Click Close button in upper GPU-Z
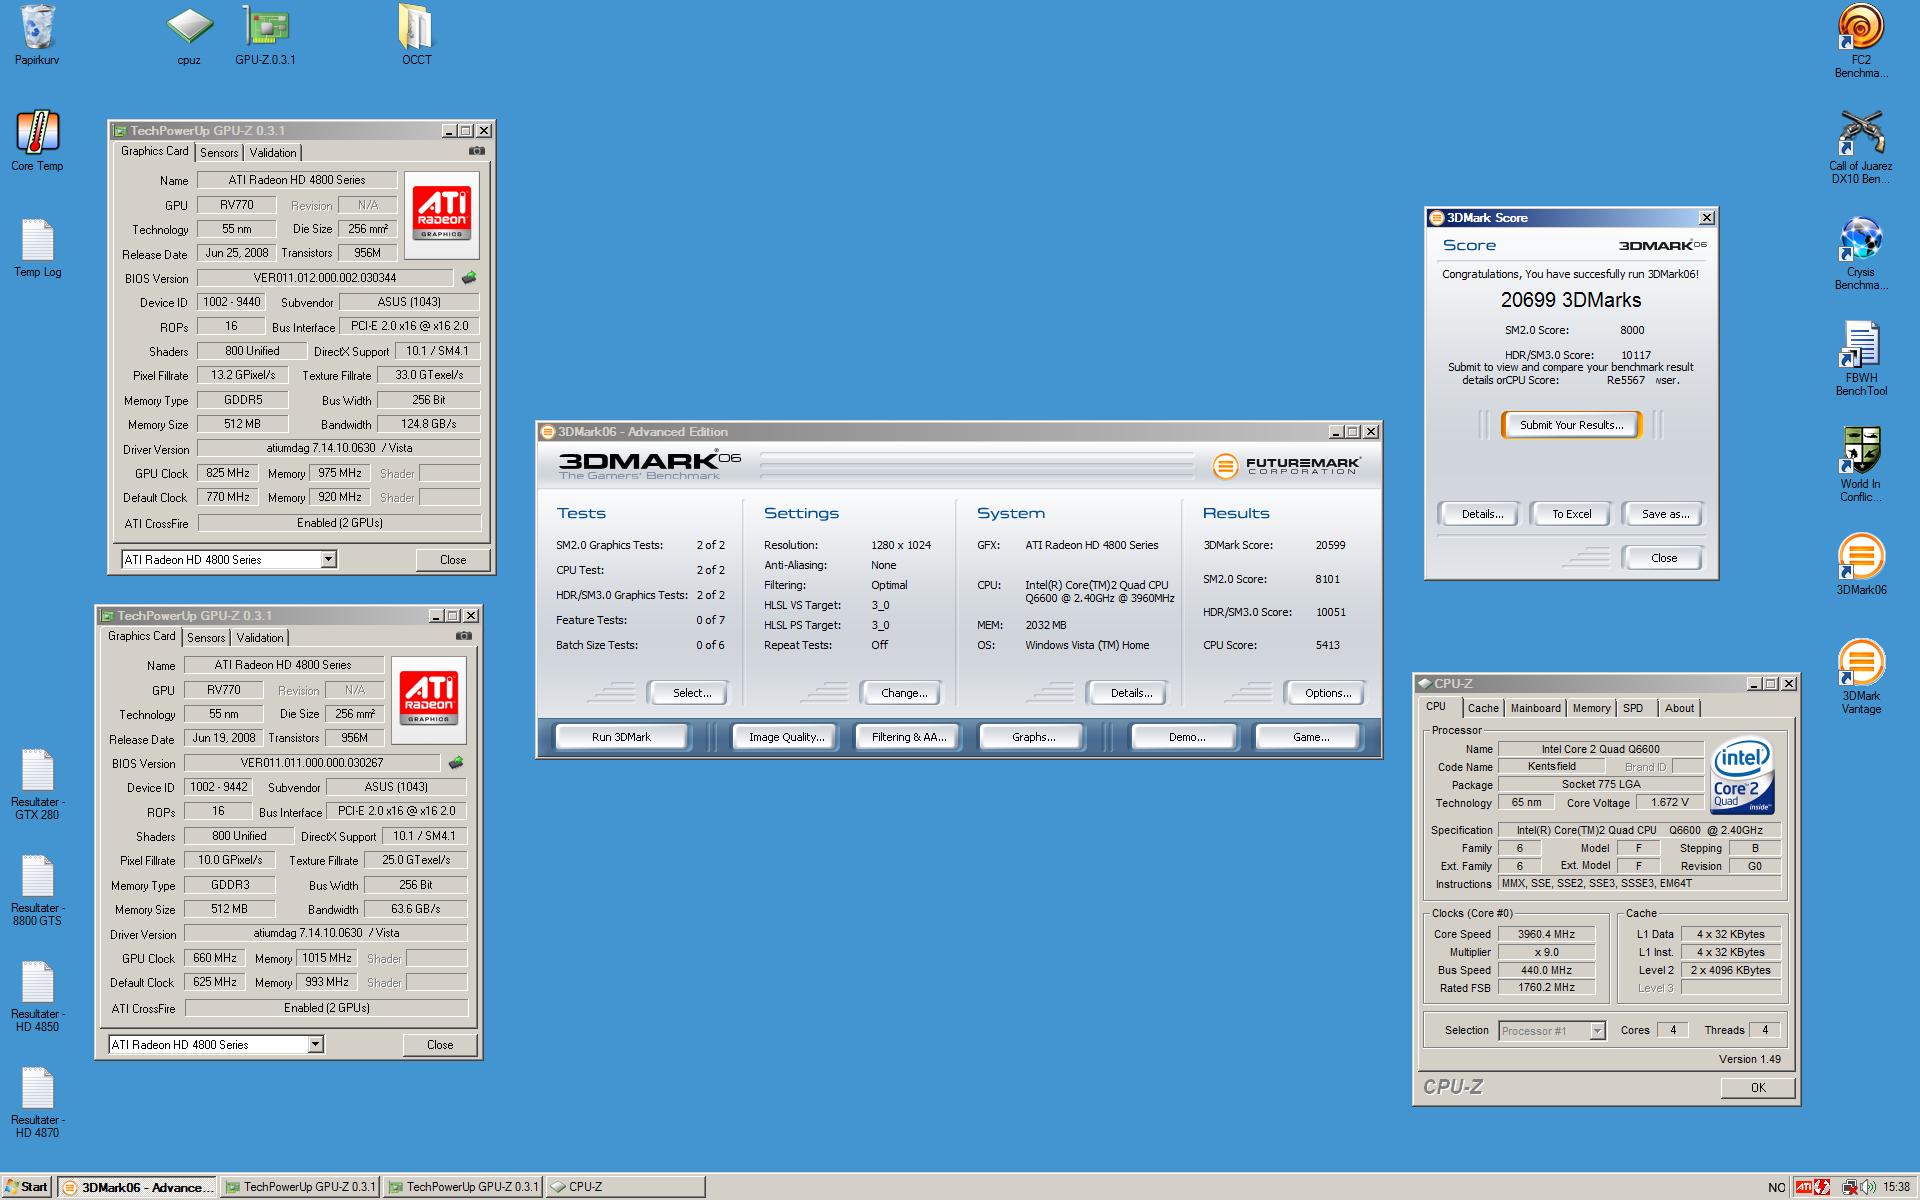The width and height of the screenshot is (1920, 1200). (x=453, y=560)
